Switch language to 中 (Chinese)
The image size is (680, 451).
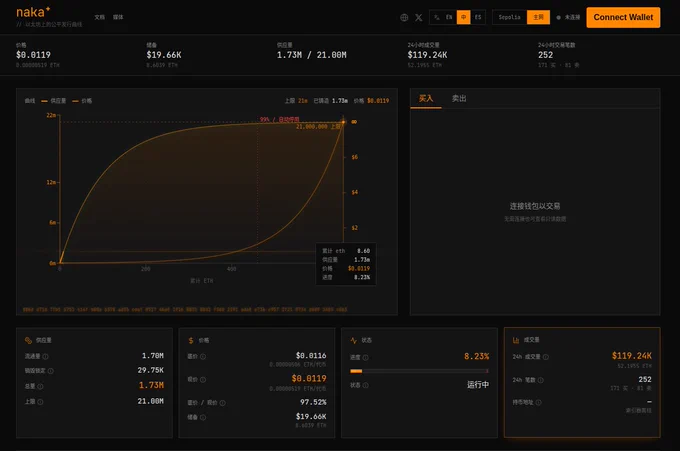[464, 17]
